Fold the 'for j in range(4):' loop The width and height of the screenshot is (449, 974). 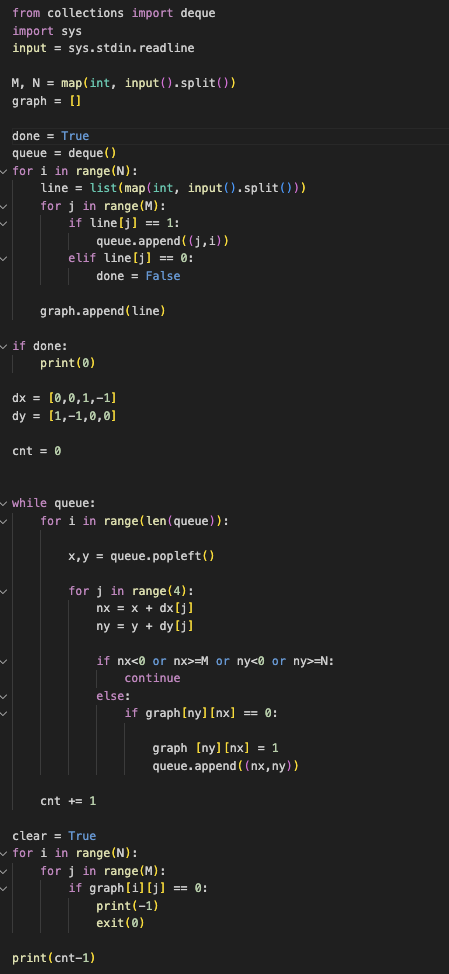[x=4, y=591]
